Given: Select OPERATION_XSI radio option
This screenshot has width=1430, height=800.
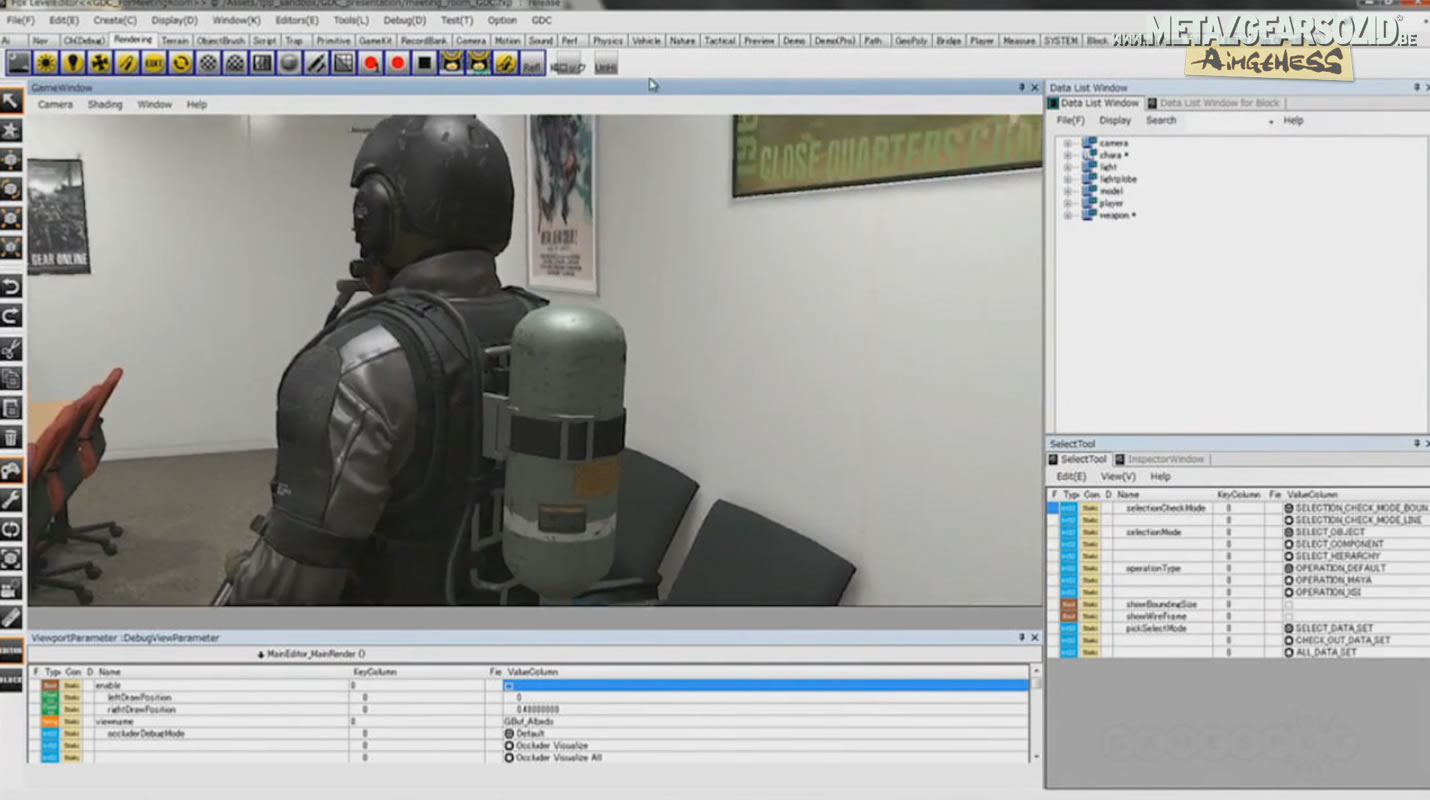Looking at the screenshot, I should click(x=1289, y=592).
